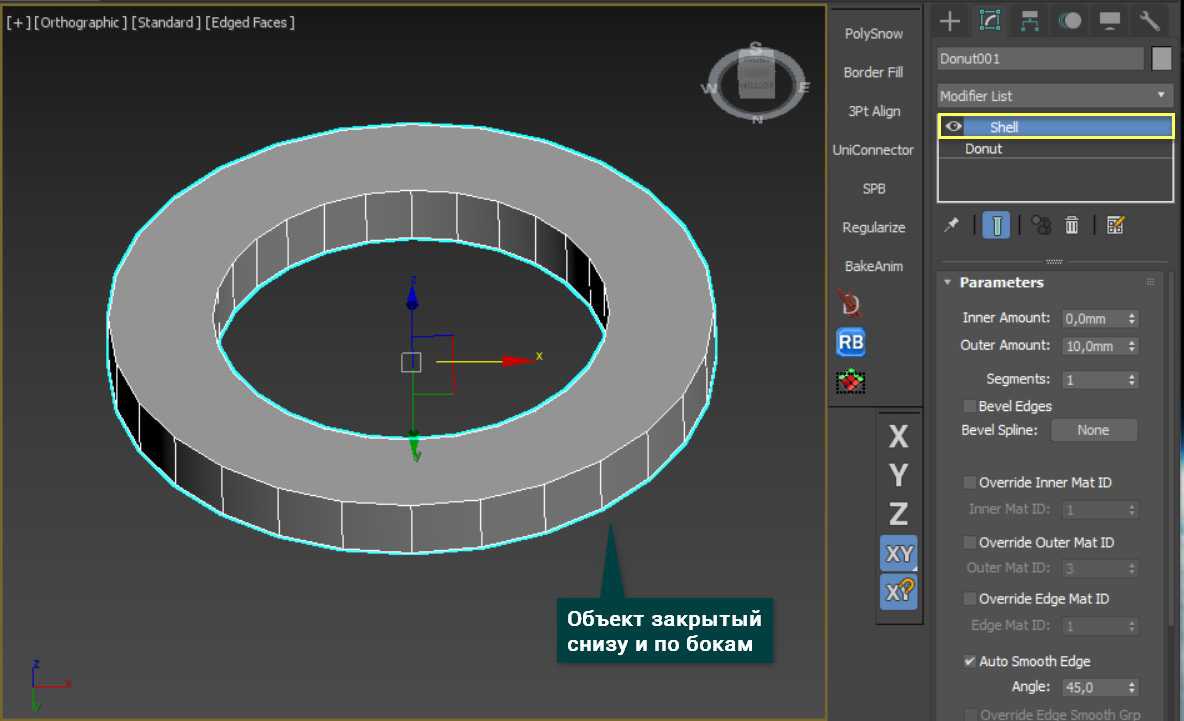
Task: Open Configure Modifier Sets icon
Action: tap(1116, 225)
